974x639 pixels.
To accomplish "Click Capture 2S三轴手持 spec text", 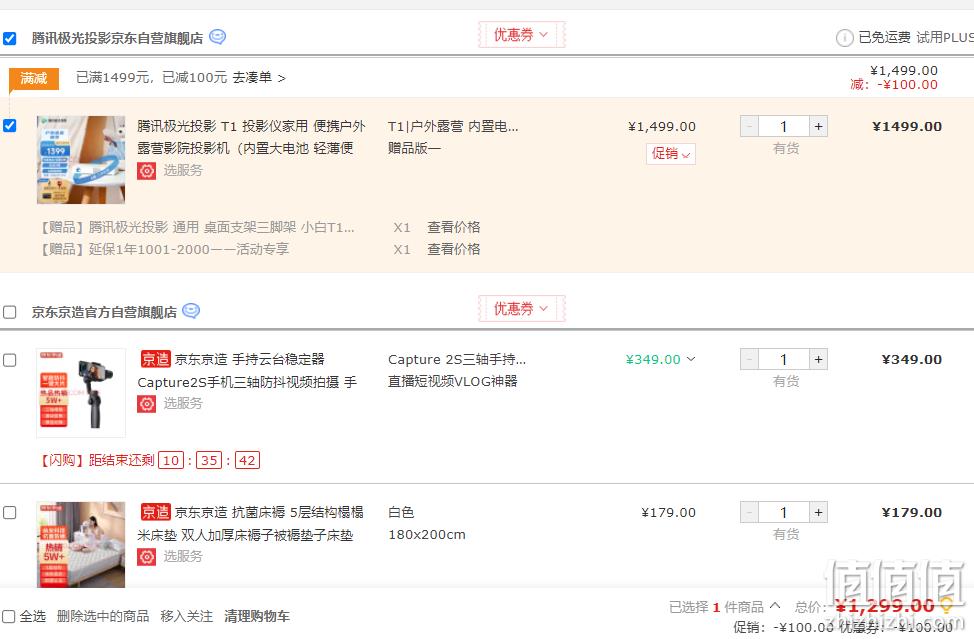I will pos(457,360).
